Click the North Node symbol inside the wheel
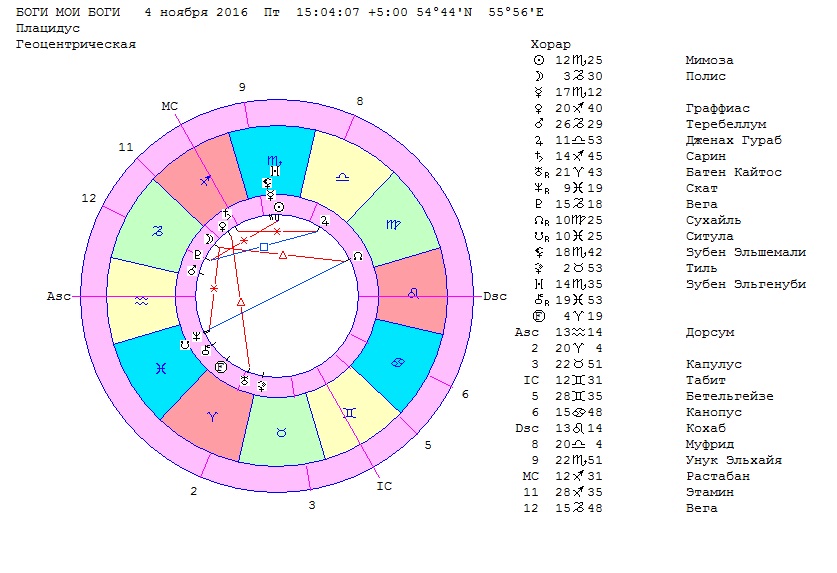Screen dimensions: 837x573 coord(358,257)
